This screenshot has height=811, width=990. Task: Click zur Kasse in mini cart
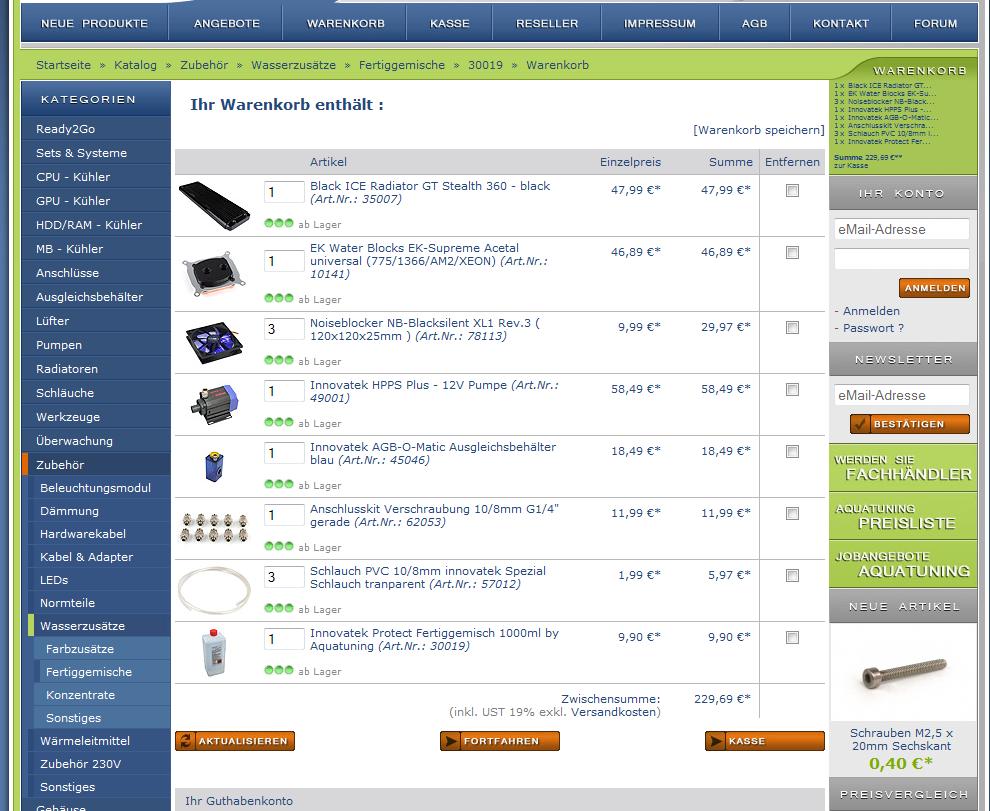[x=851, y=165]
